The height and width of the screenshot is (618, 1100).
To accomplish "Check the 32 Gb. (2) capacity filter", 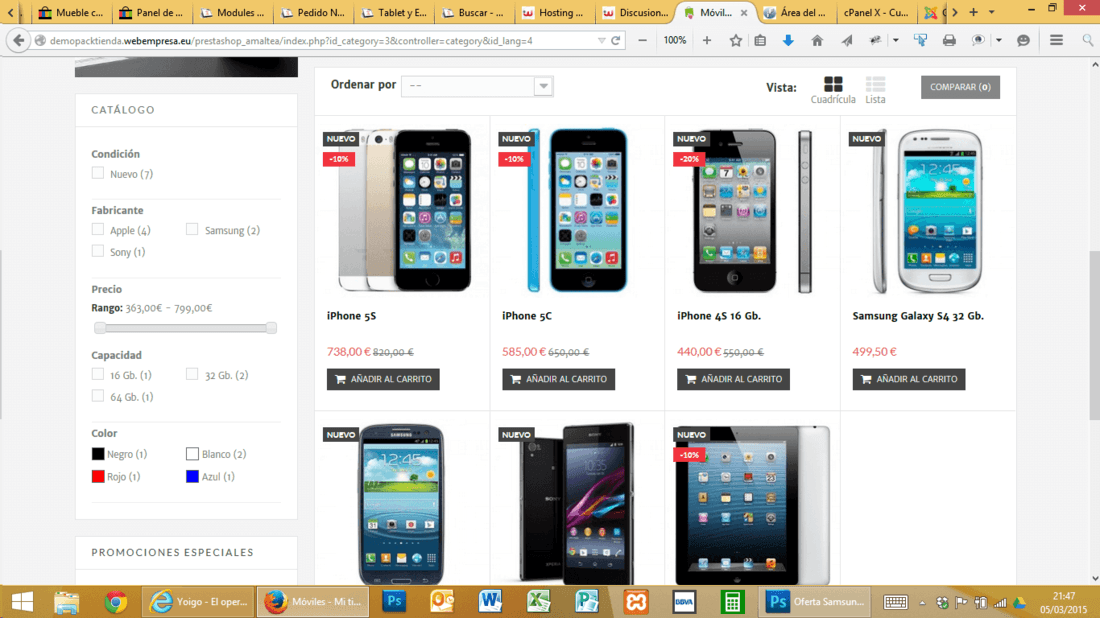I will [192, 375].
